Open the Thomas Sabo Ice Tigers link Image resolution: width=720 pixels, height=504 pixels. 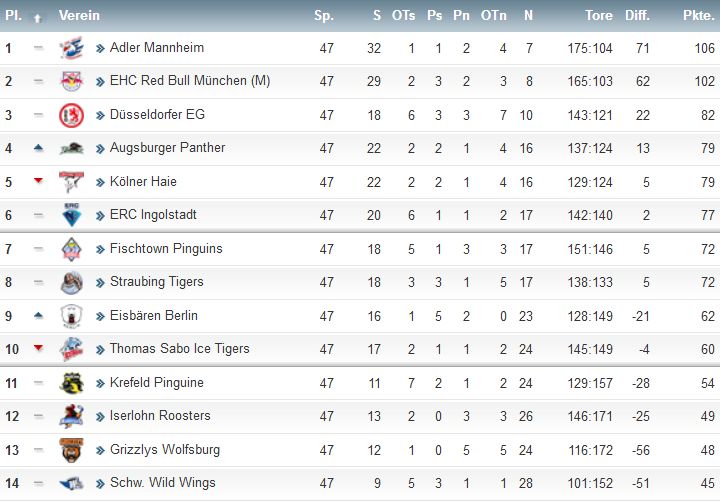pyautogui.click(x=180, y=348)
